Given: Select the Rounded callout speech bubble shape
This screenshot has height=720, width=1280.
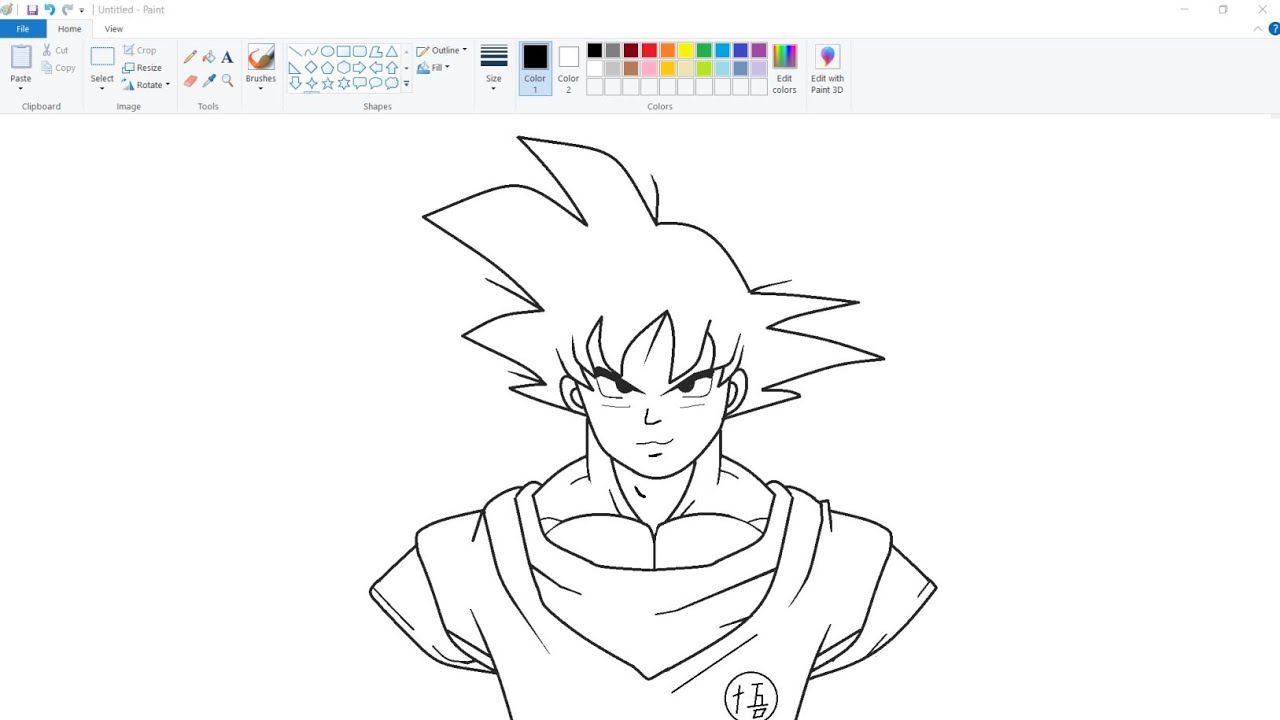Looking at the screenshot, I should [360, 83].
